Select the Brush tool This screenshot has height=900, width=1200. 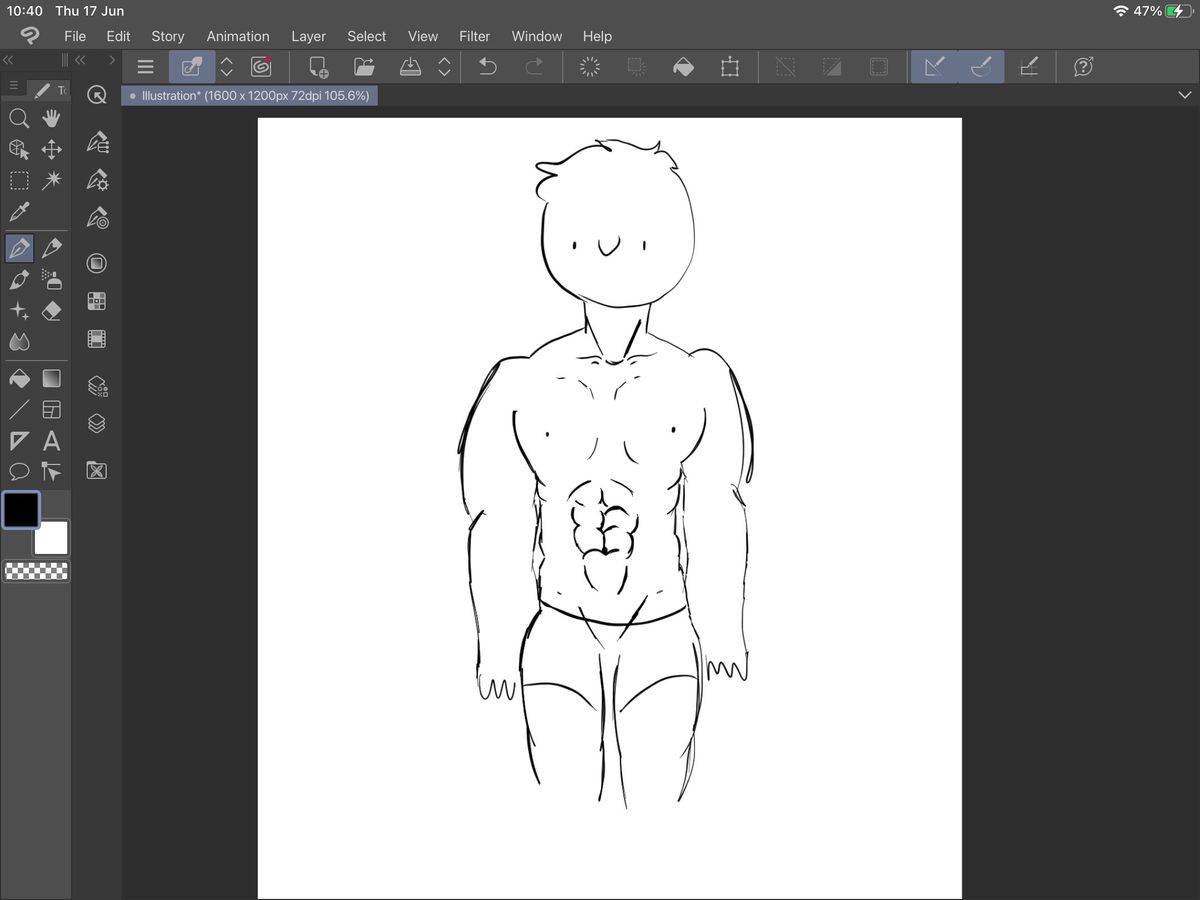tap(19, 279)
